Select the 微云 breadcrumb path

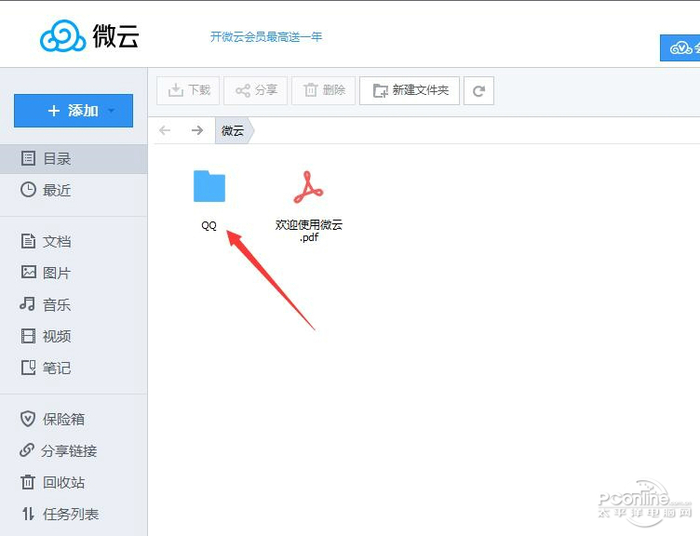click(234, 131)
